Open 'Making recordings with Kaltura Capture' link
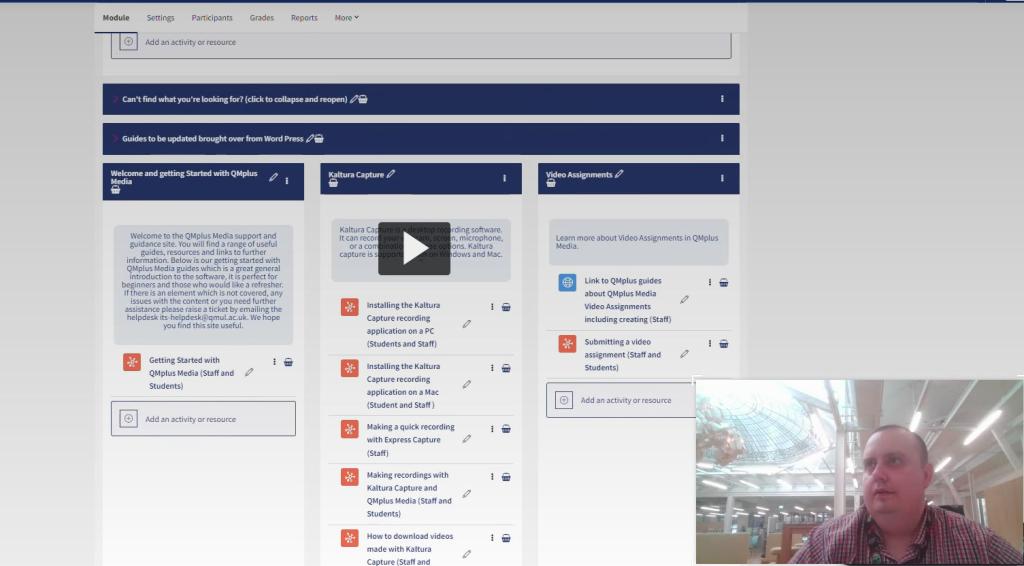Image resolution: width=1024 pixels, height=566 pixels. click(x=409, y=494)
